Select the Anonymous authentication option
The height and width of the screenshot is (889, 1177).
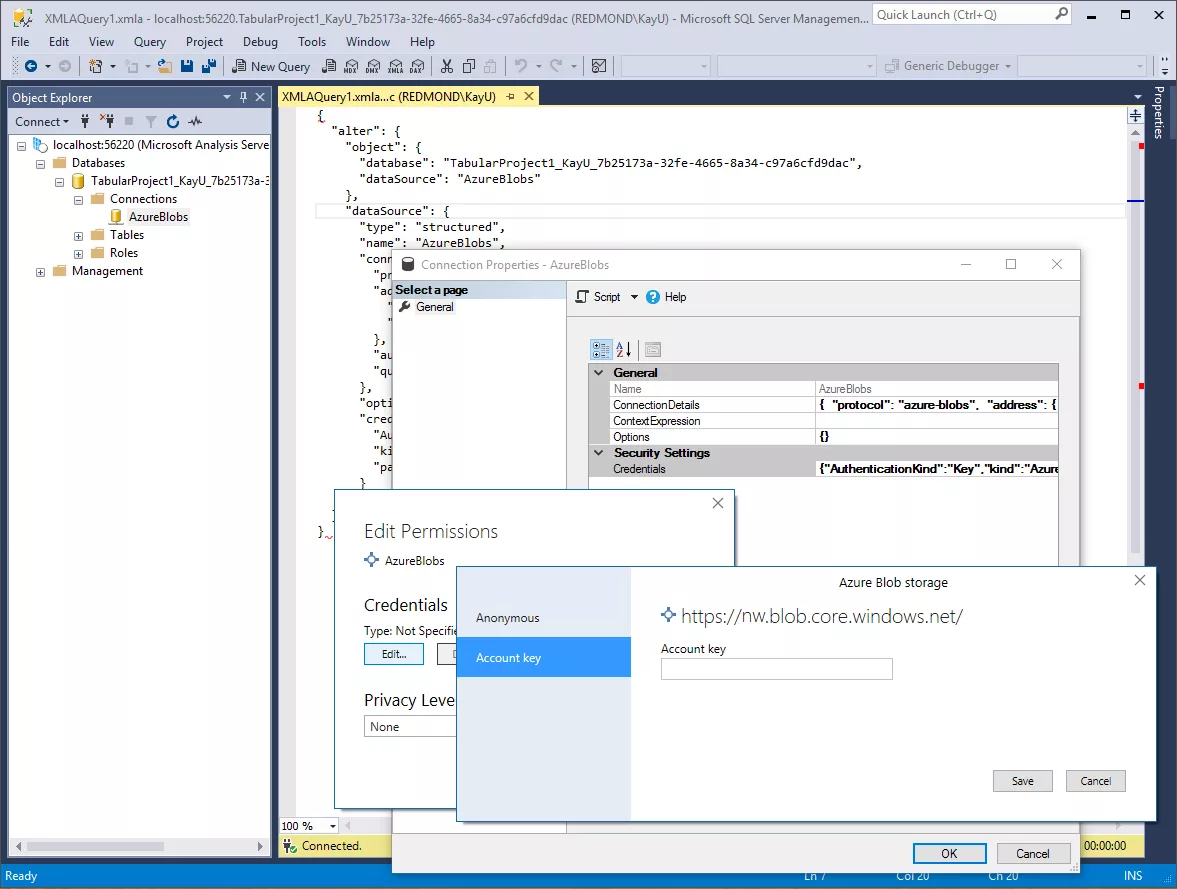coord(543,618)
